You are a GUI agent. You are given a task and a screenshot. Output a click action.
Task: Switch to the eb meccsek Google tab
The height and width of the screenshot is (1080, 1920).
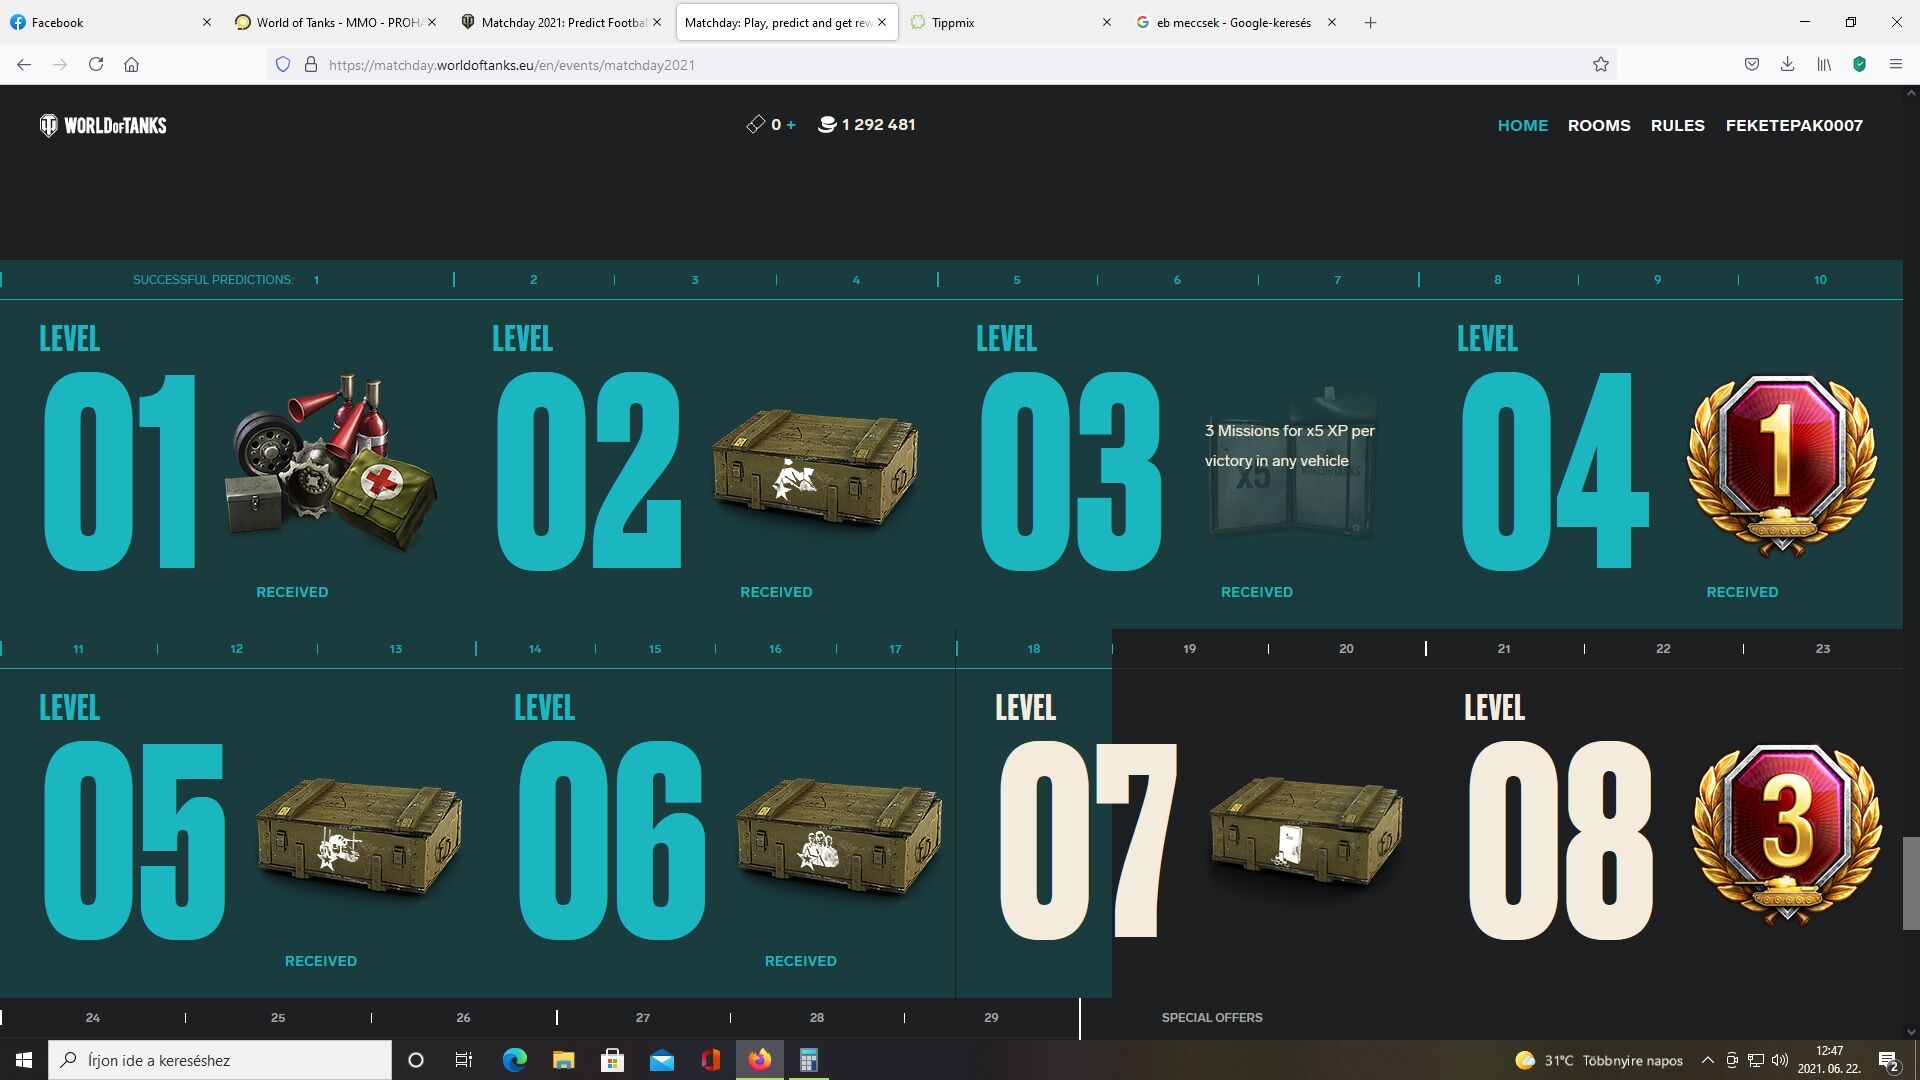[x=1235, y=22]
